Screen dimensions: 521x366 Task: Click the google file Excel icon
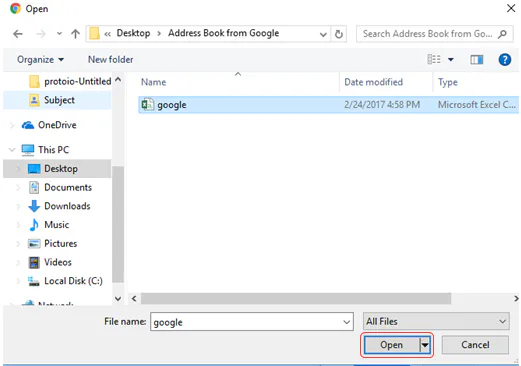click(x=148, y=105)
